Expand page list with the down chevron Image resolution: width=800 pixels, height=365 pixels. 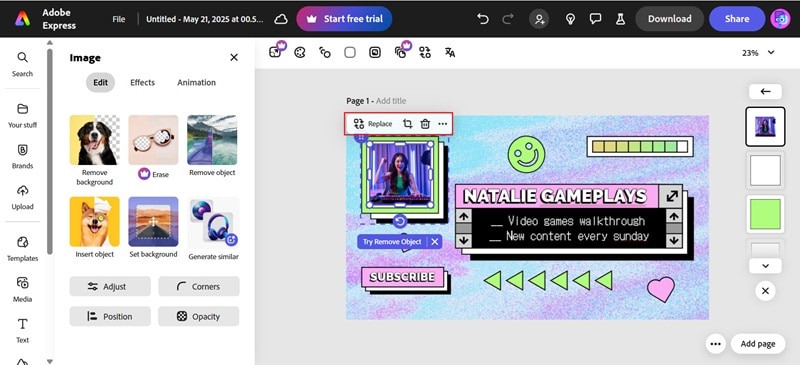(x=765, y=266)
